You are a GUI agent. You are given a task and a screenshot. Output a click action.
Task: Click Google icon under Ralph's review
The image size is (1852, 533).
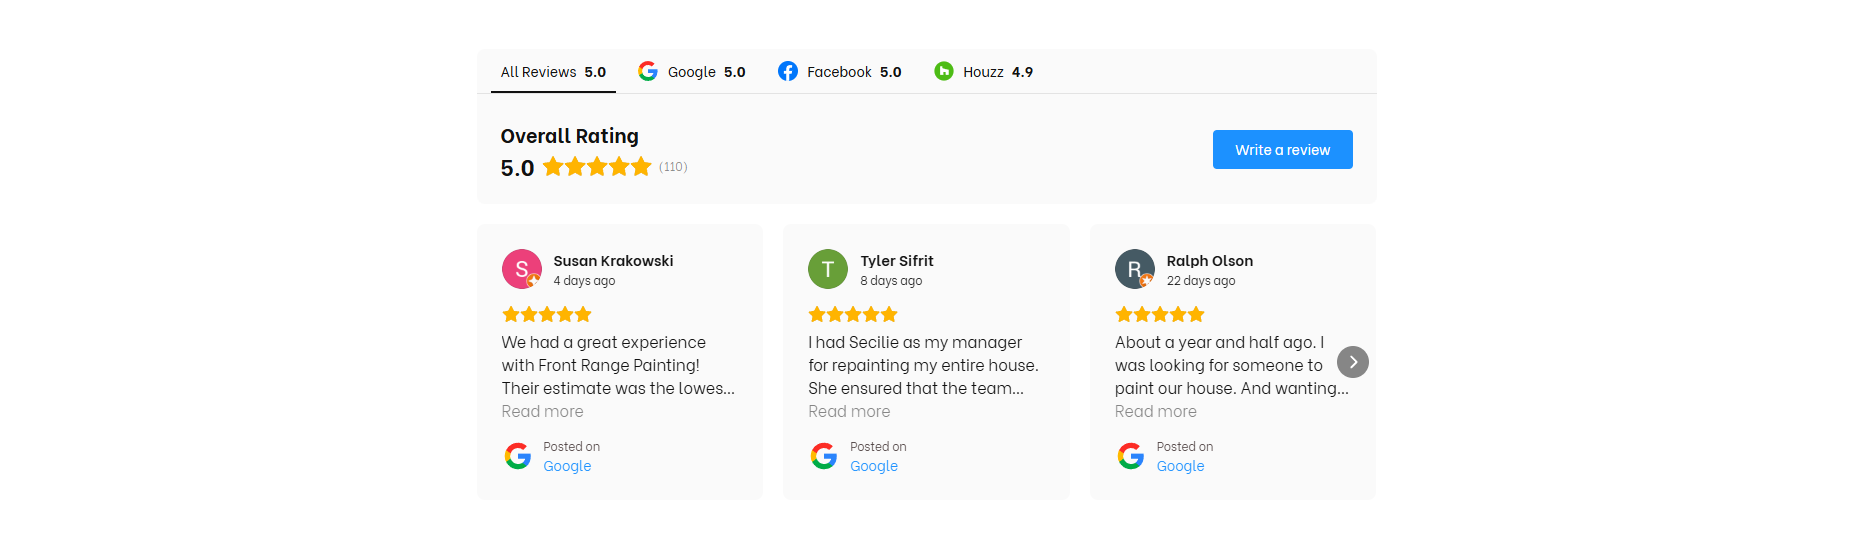(x=1131, y=456)
